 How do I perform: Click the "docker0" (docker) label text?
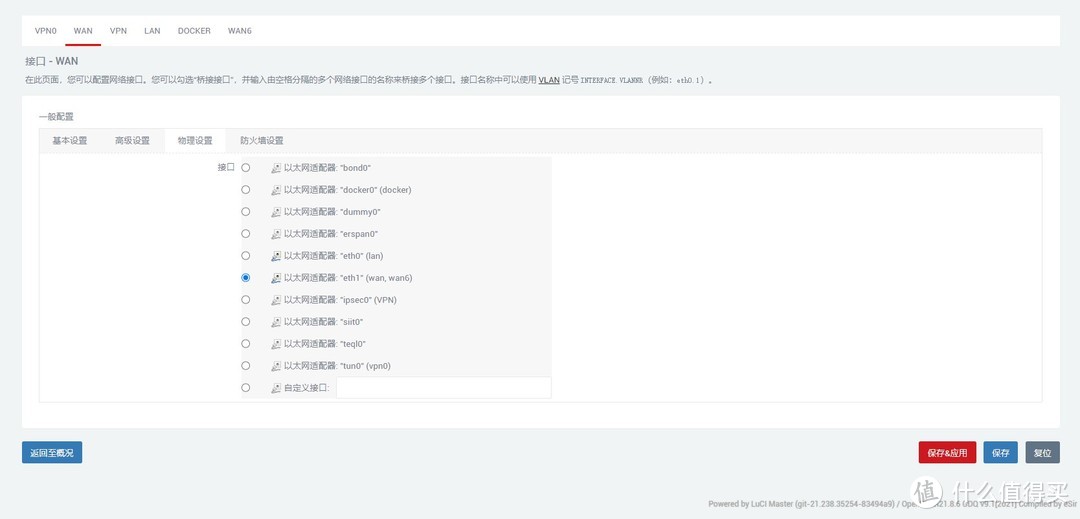[x=348, y=190]
